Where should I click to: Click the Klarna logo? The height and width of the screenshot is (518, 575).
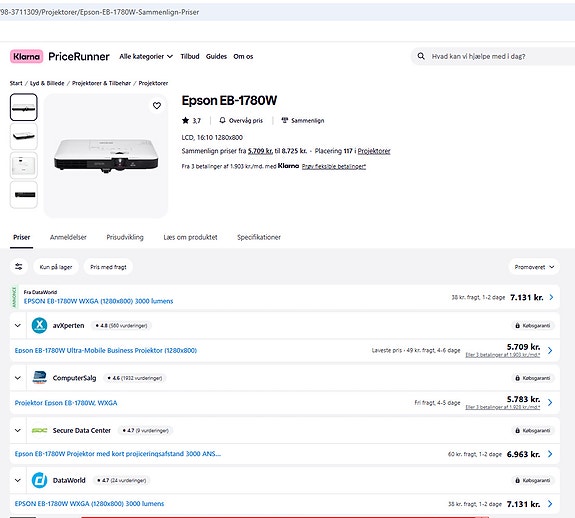tap(26, 56)
